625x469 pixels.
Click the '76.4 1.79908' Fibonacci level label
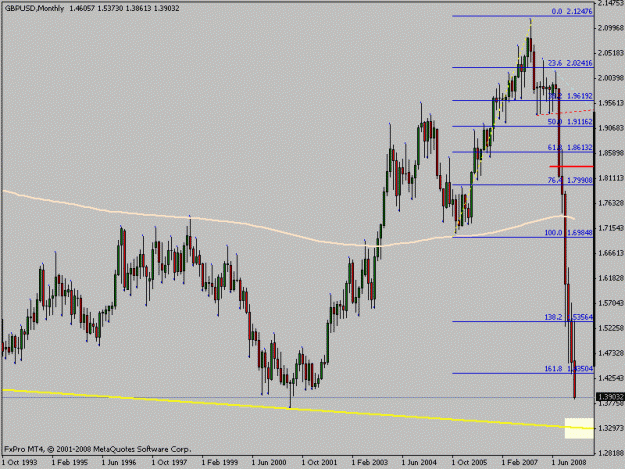coord(570,180)
